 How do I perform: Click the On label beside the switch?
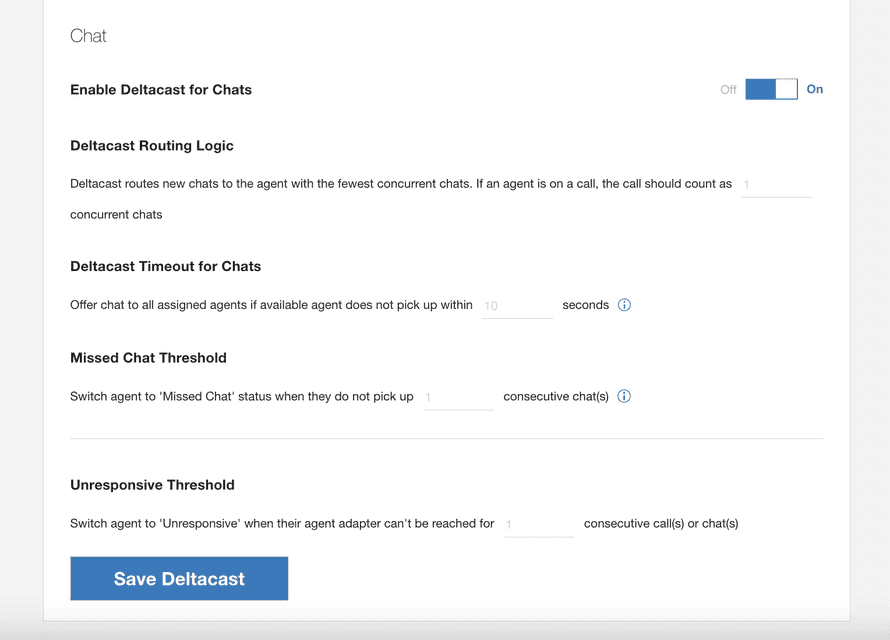pyautogui.click(x=815, y=89)
